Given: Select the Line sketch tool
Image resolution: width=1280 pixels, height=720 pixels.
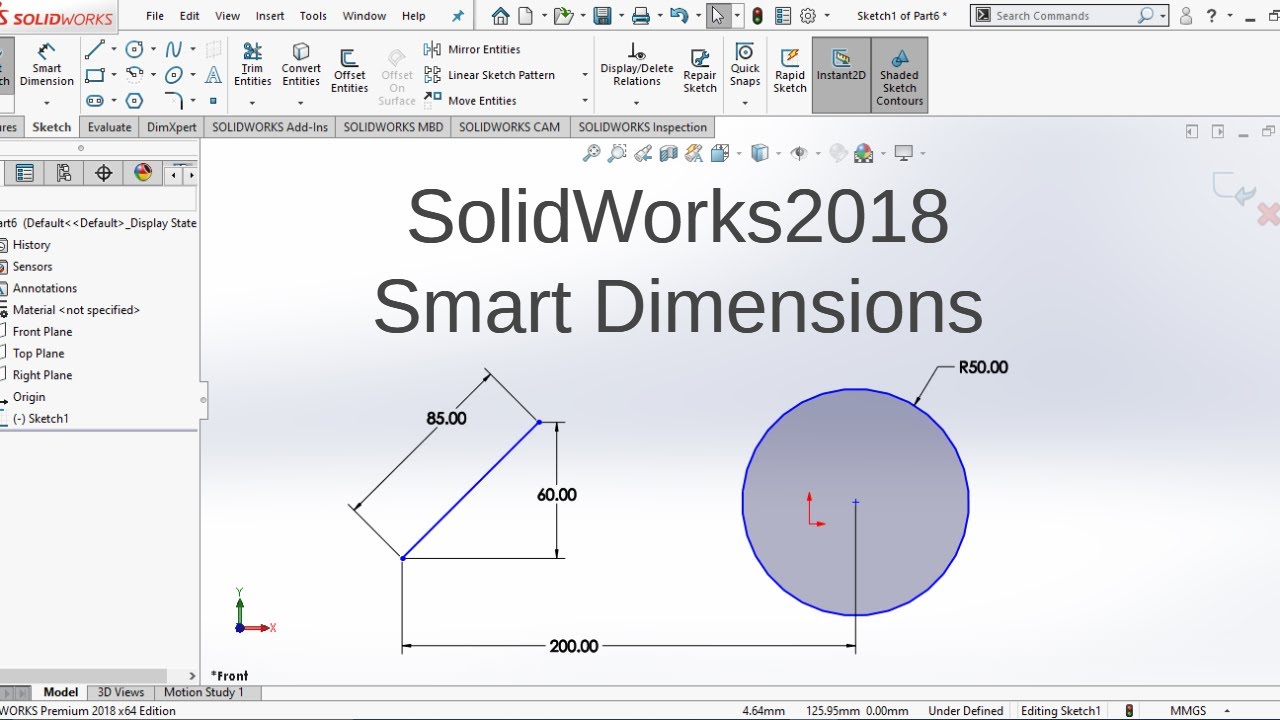Looking at the screenshot, I should (x=94, y=49).
